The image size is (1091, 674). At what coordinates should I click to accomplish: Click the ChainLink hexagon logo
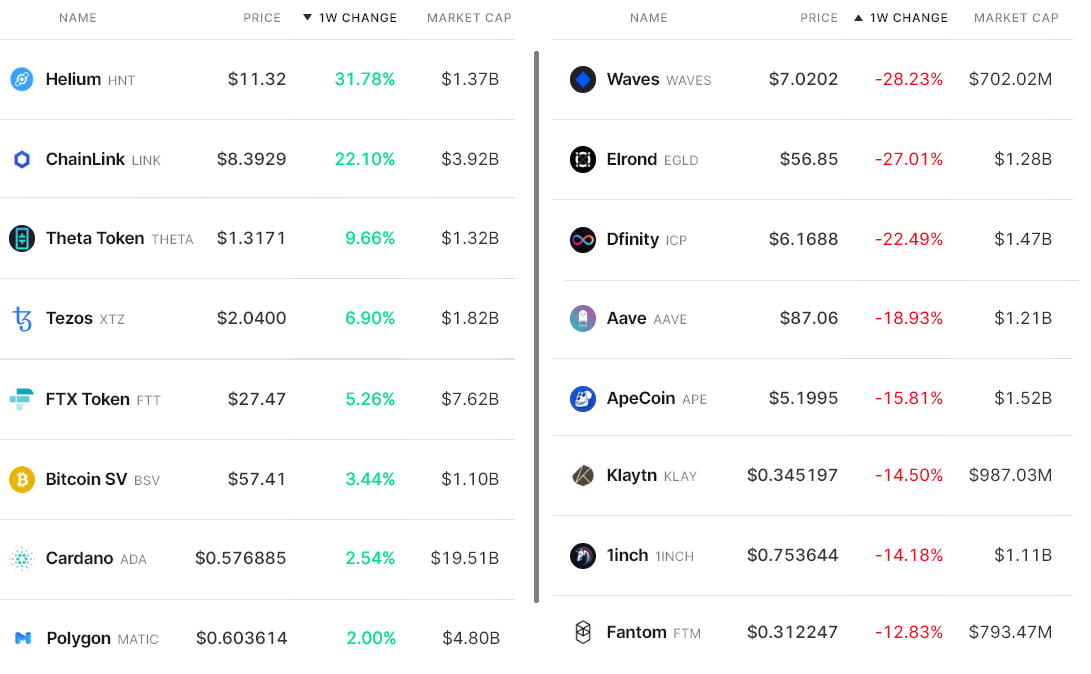(22, 159)
